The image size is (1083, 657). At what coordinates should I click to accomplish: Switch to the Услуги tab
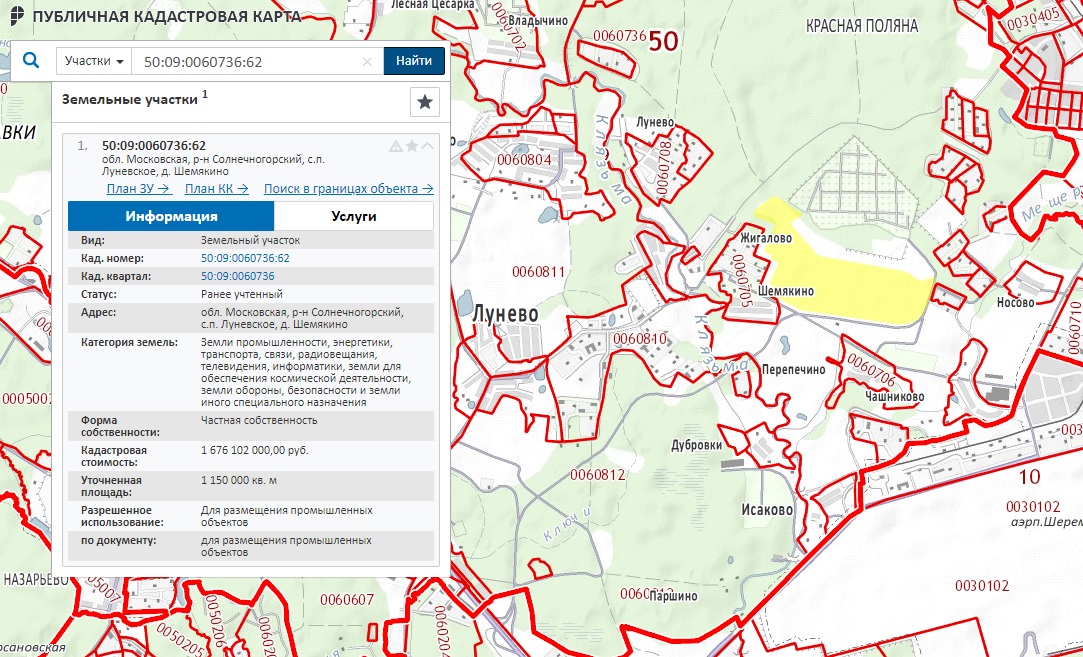click(x=353, y=217)
